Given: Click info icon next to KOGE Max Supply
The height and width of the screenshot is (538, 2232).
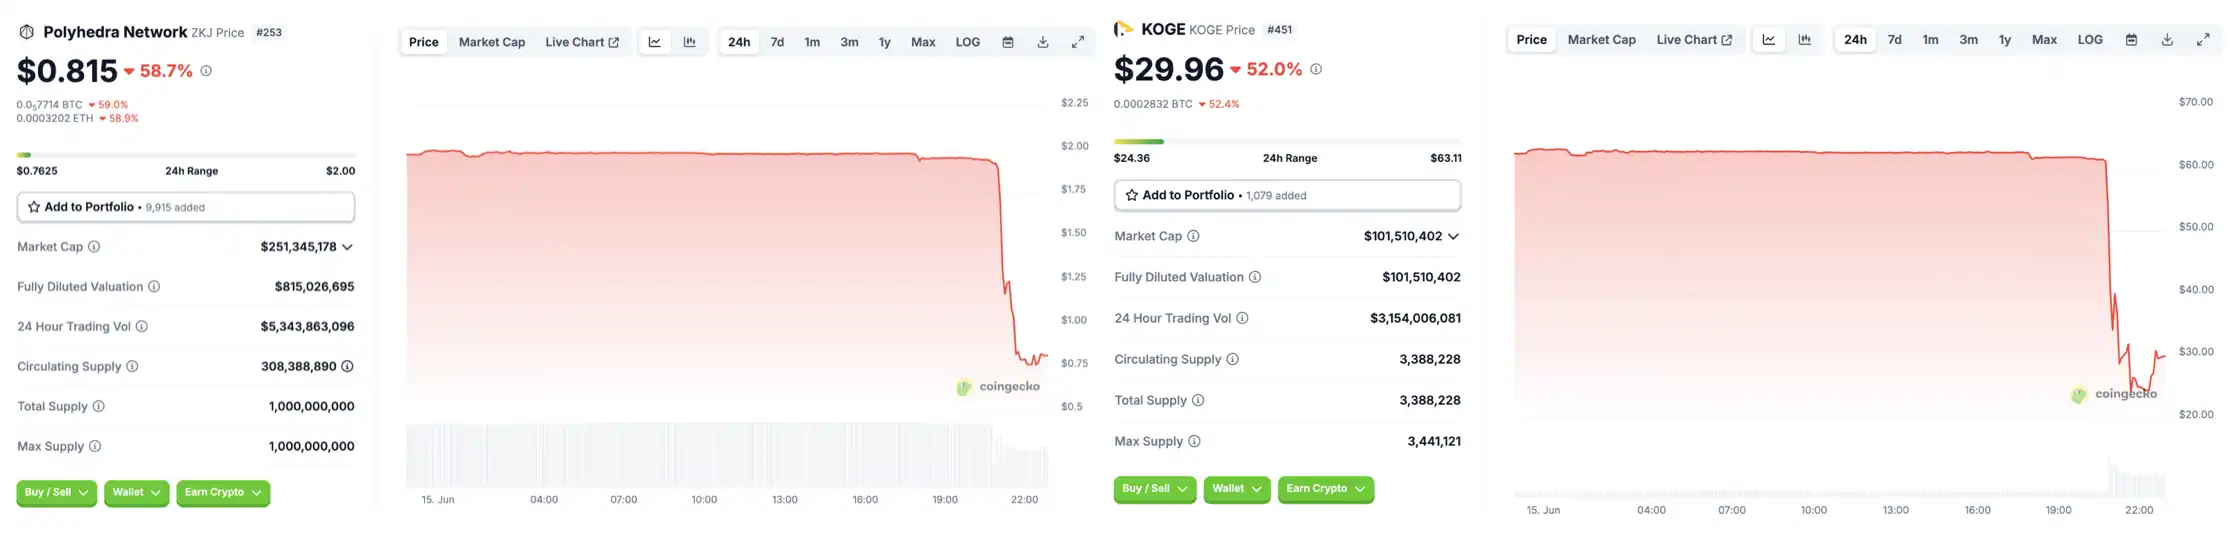Looking at the screenshot, I should (1194, 441).
